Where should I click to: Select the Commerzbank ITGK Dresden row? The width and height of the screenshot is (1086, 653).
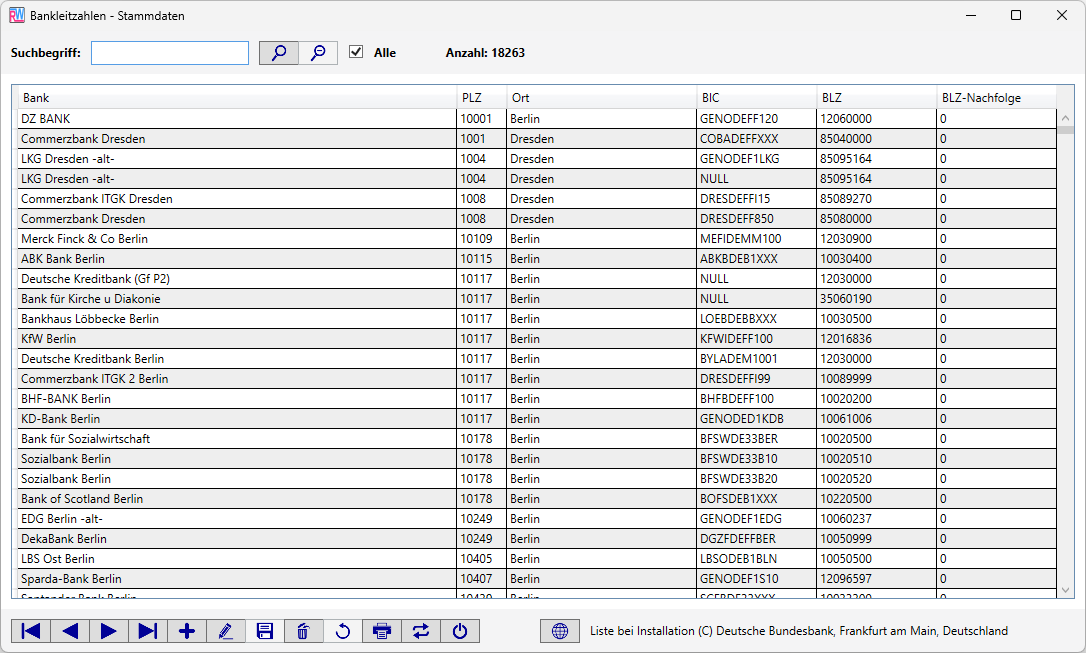pyautogui.click(x=537, y=199)
